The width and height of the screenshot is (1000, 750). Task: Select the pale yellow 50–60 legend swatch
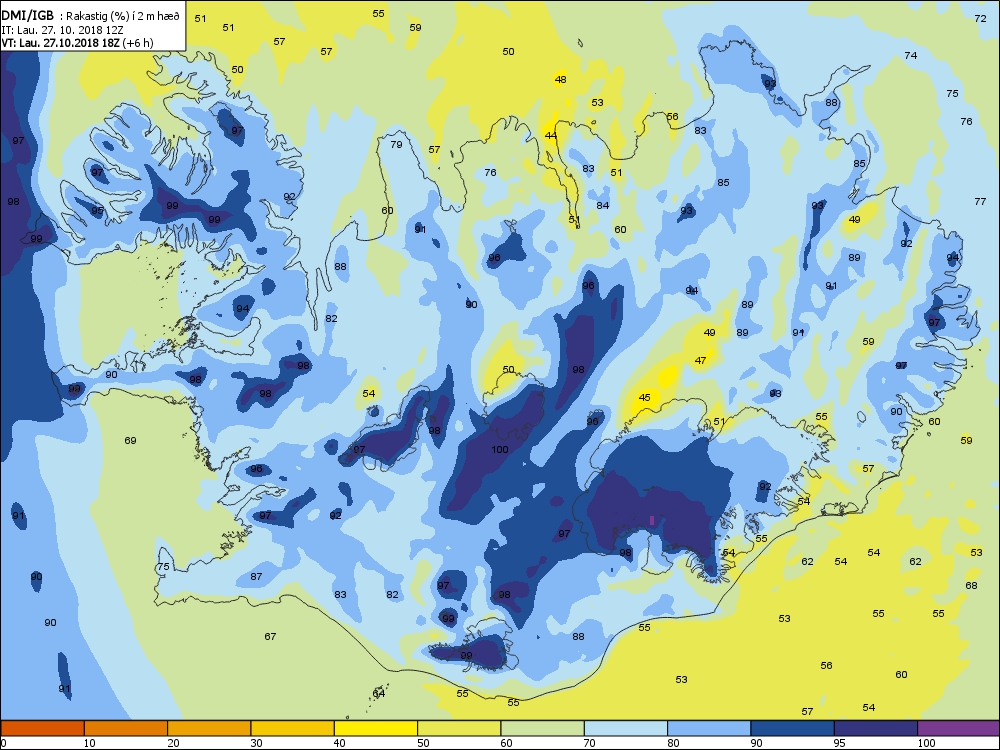click(459, 728)
